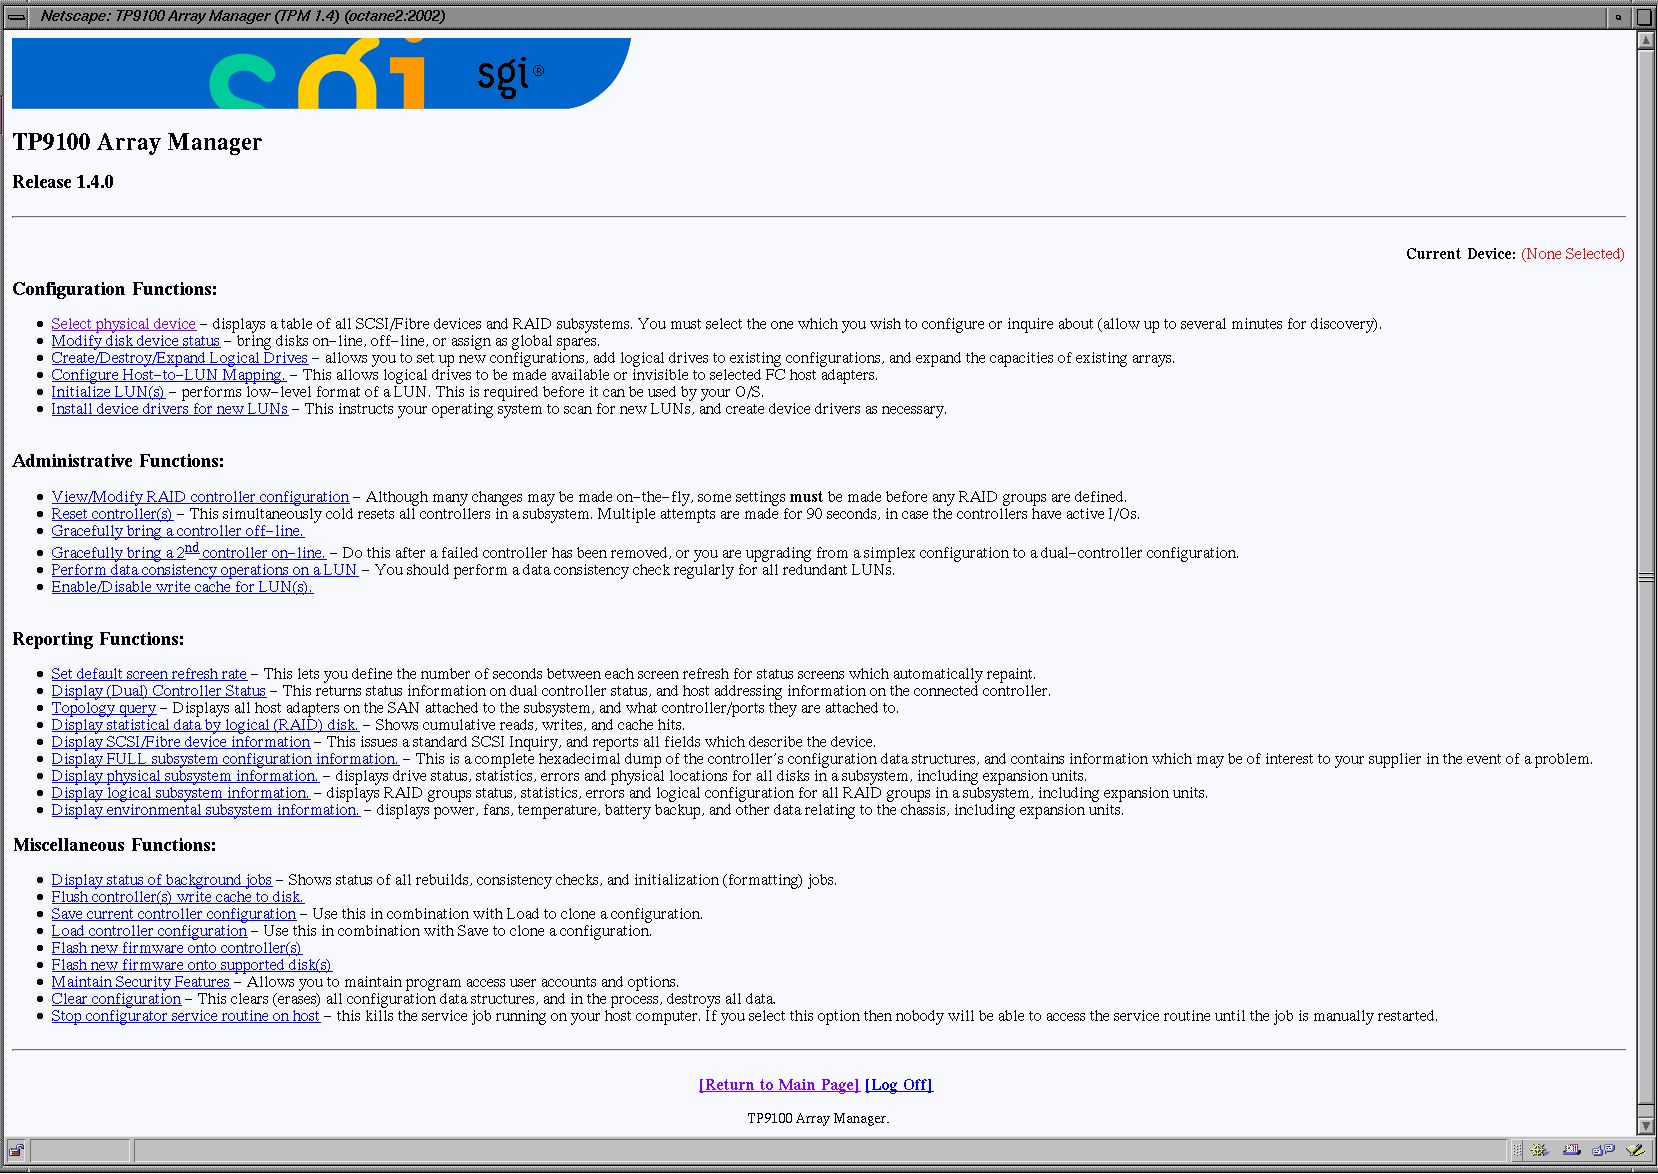
Task: Click the Reporting Functions heading
Action: point(98,639)
